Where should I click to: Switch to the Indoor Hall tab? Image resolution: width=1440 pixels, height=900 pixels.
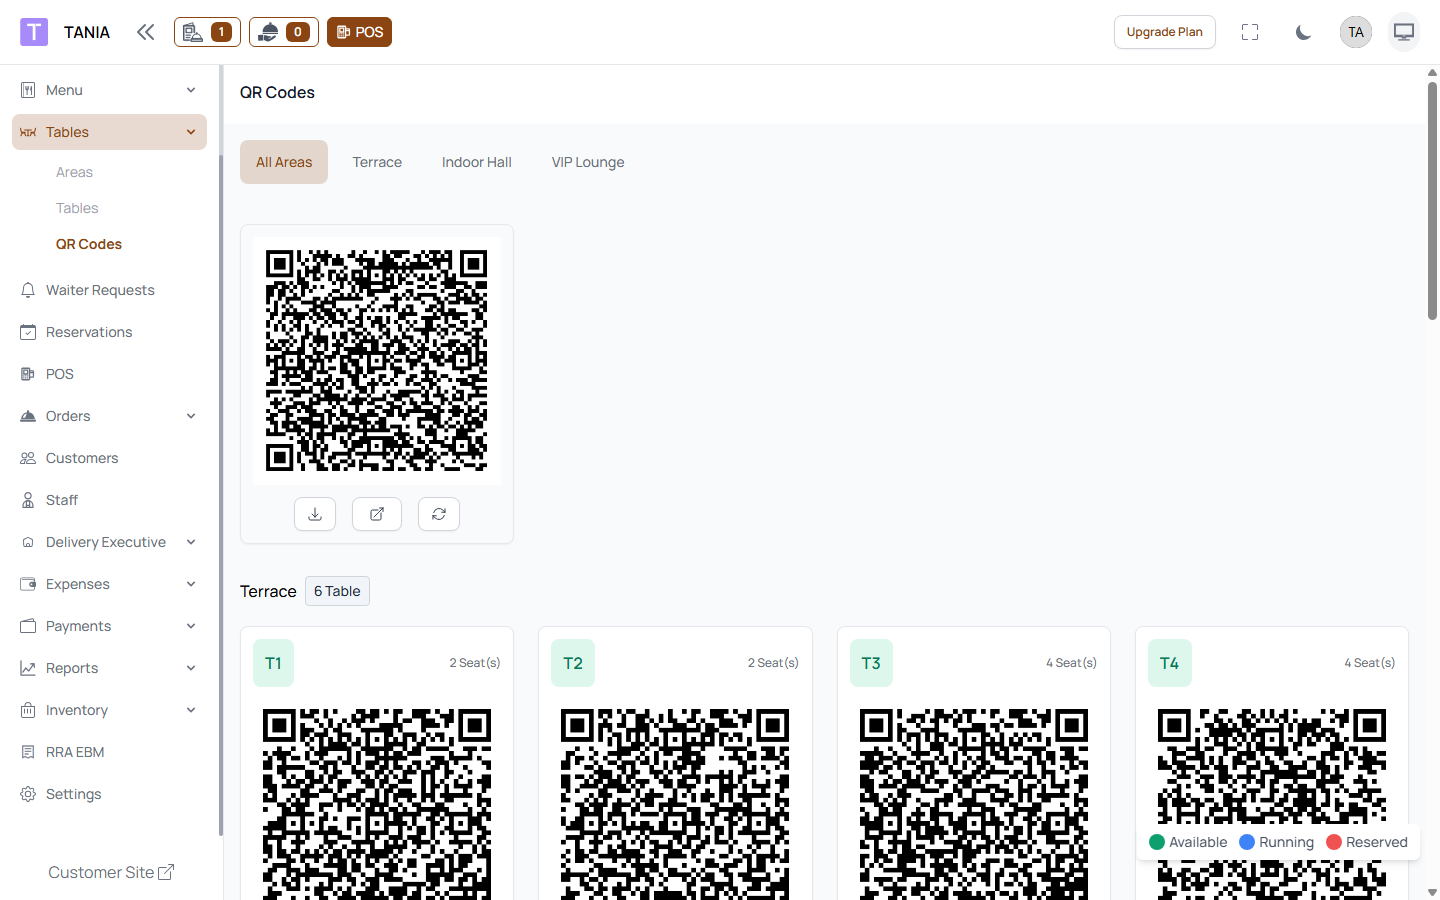click(477, 162)
